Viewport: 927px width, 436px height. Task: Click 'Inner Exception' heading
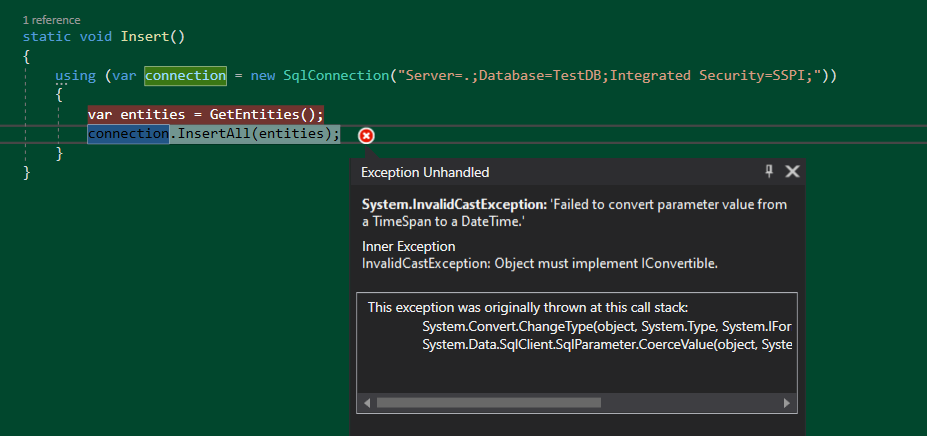point(409,246)
